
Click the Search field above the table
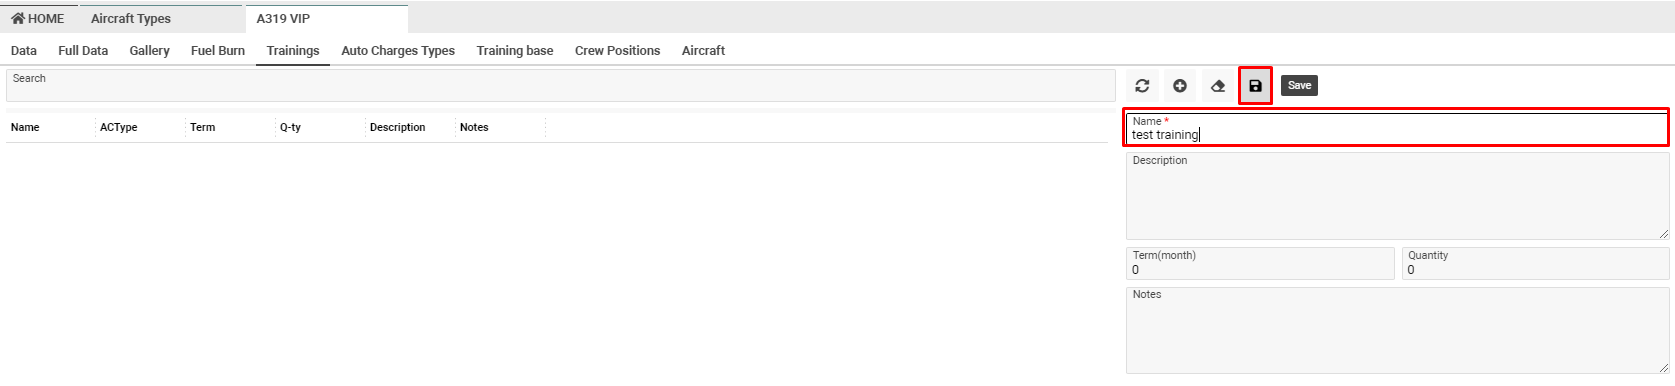[x=560, y=85]
